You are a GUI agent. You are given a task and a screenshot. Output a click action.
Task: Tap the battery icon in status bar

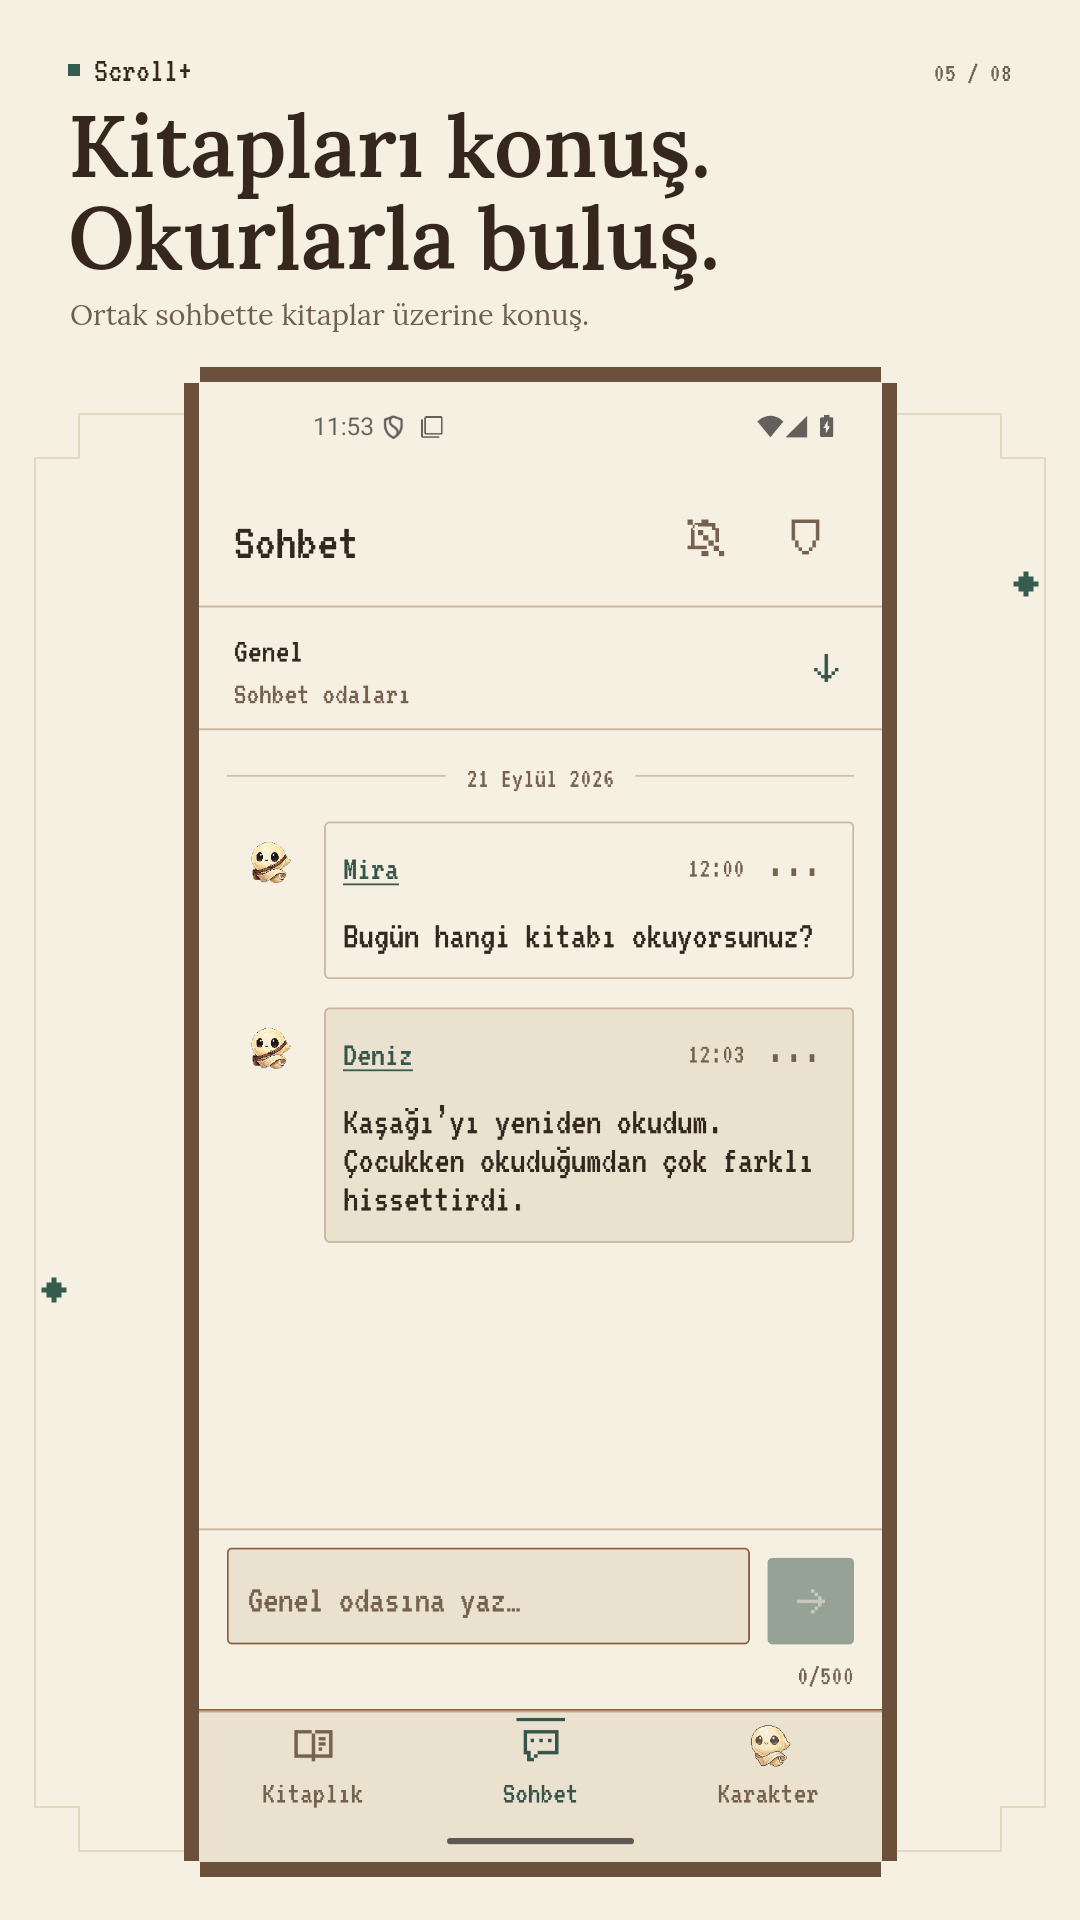coord(826,427)
